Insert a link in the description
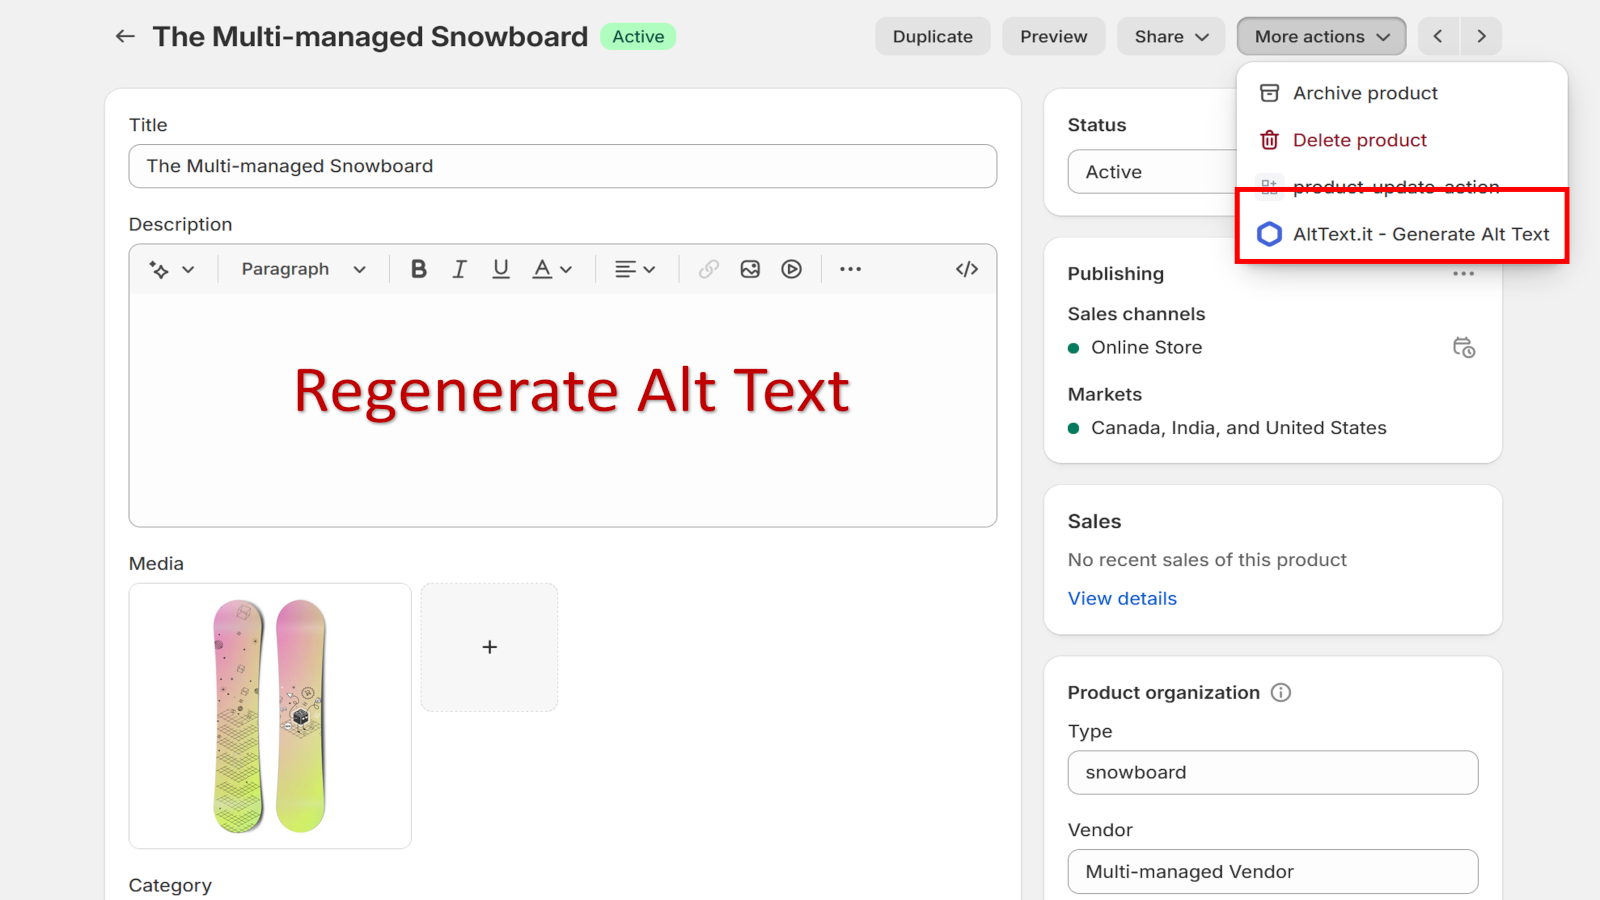1600x900 pixels. coord(708,268)
